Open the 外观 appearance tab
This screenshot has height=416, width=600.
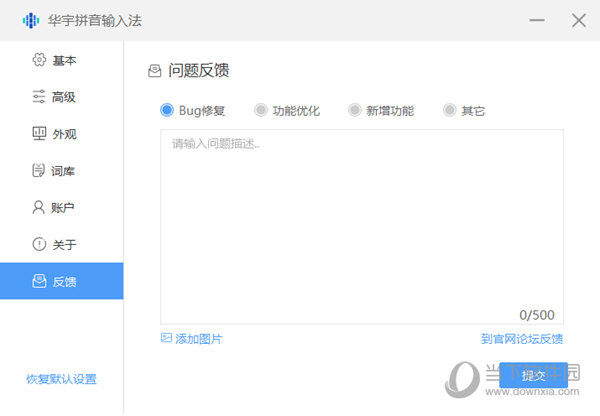pos(62,134)
